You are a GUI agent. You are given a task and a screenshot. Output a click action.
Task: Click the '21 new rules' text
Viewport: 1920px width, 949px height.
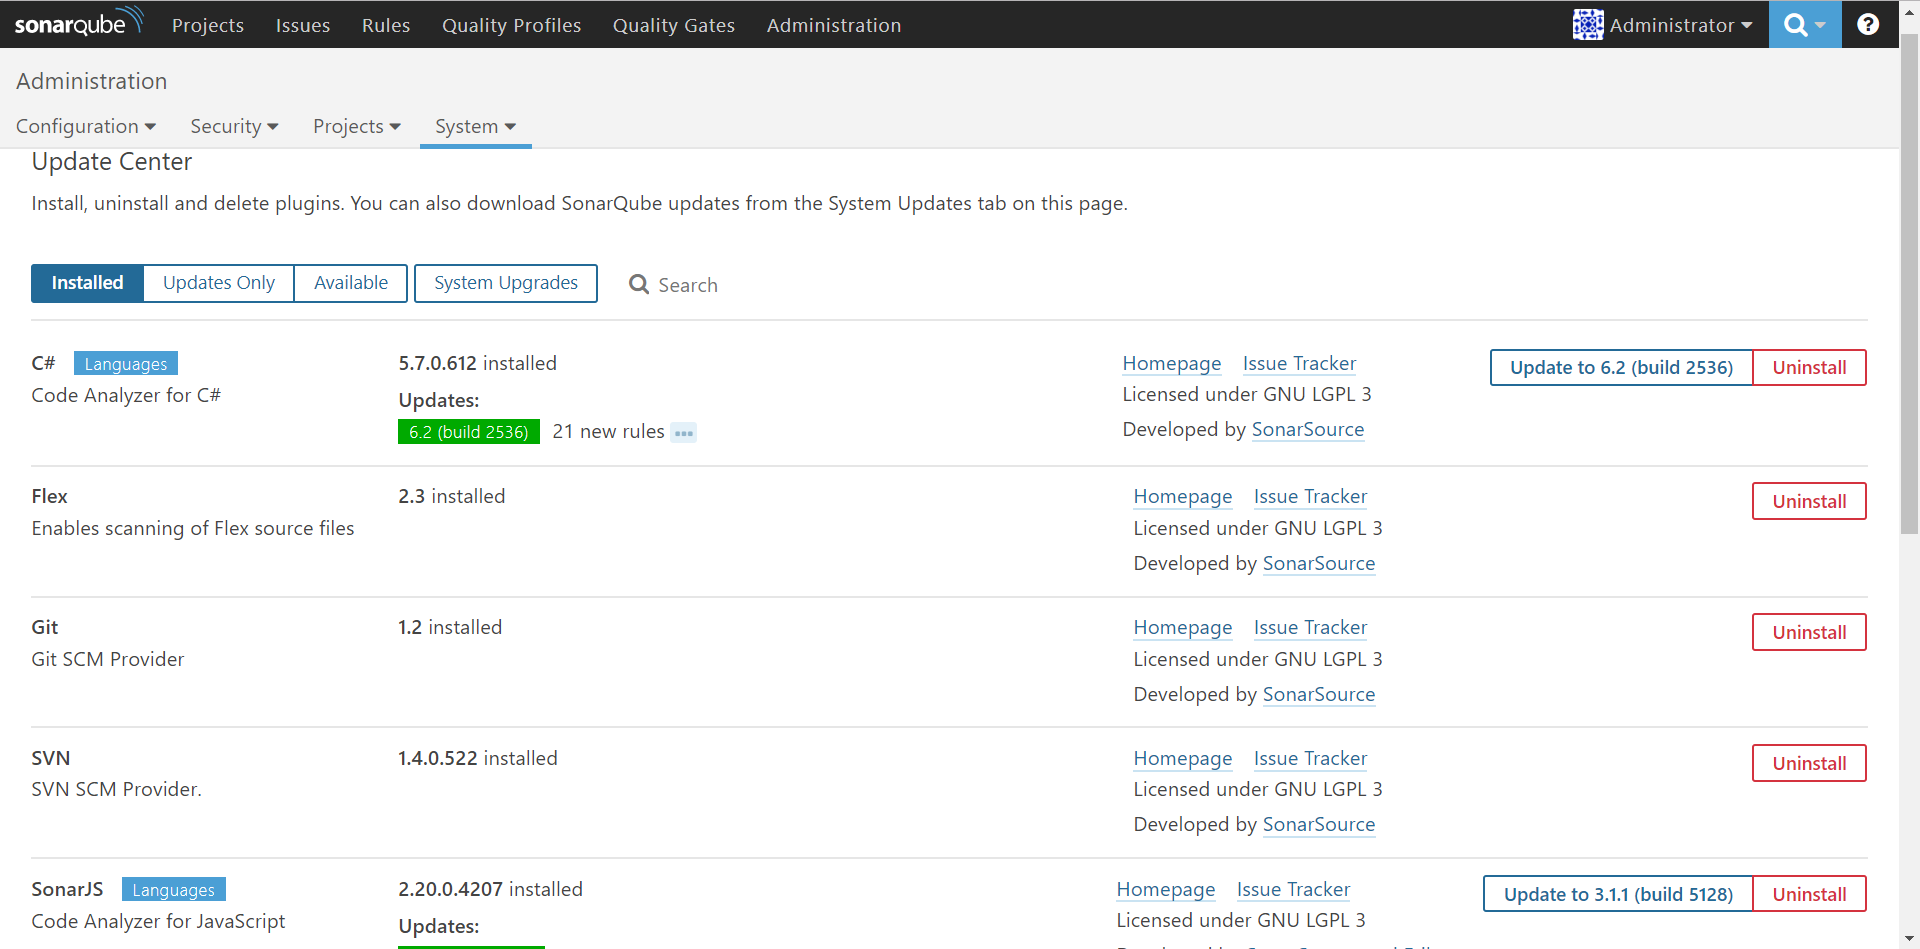(608, 431)
